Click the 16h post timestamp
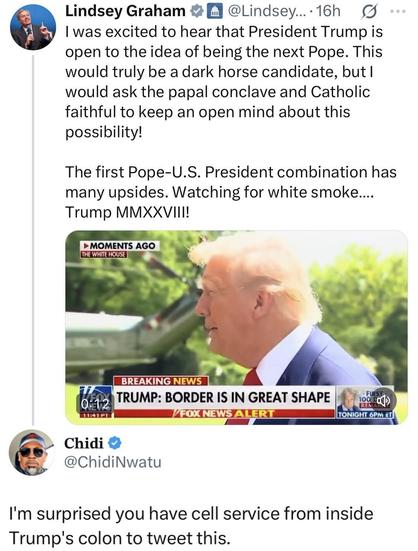 click(x=328, y=12)
